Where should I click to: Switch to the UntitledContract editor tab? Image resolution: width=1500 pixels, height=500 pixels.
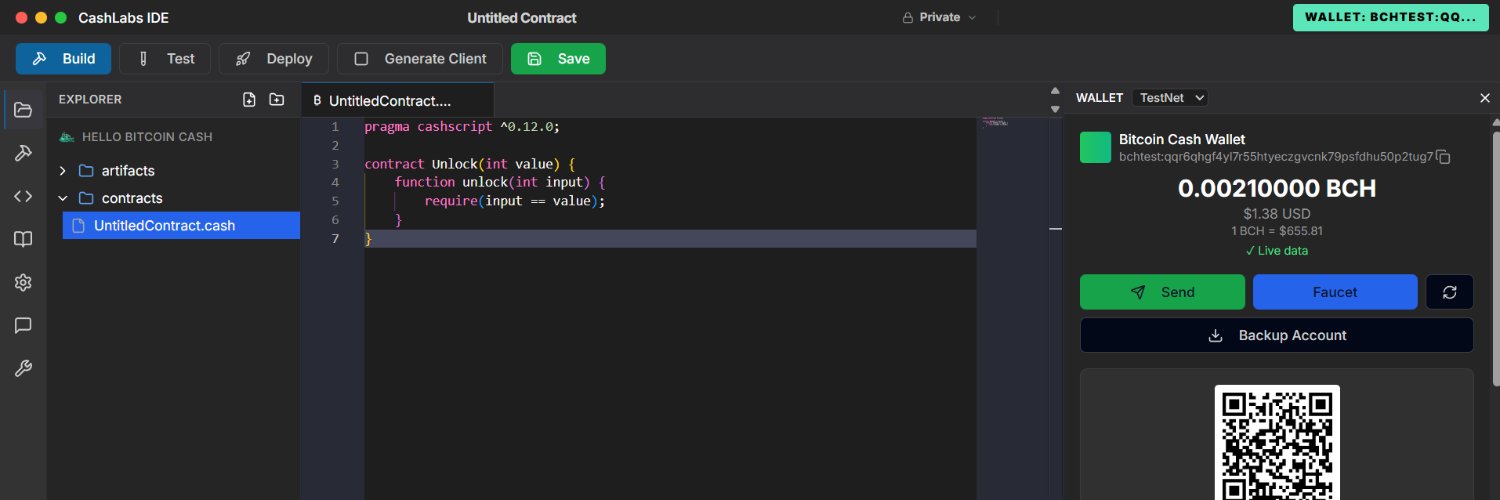pos(397,101)
